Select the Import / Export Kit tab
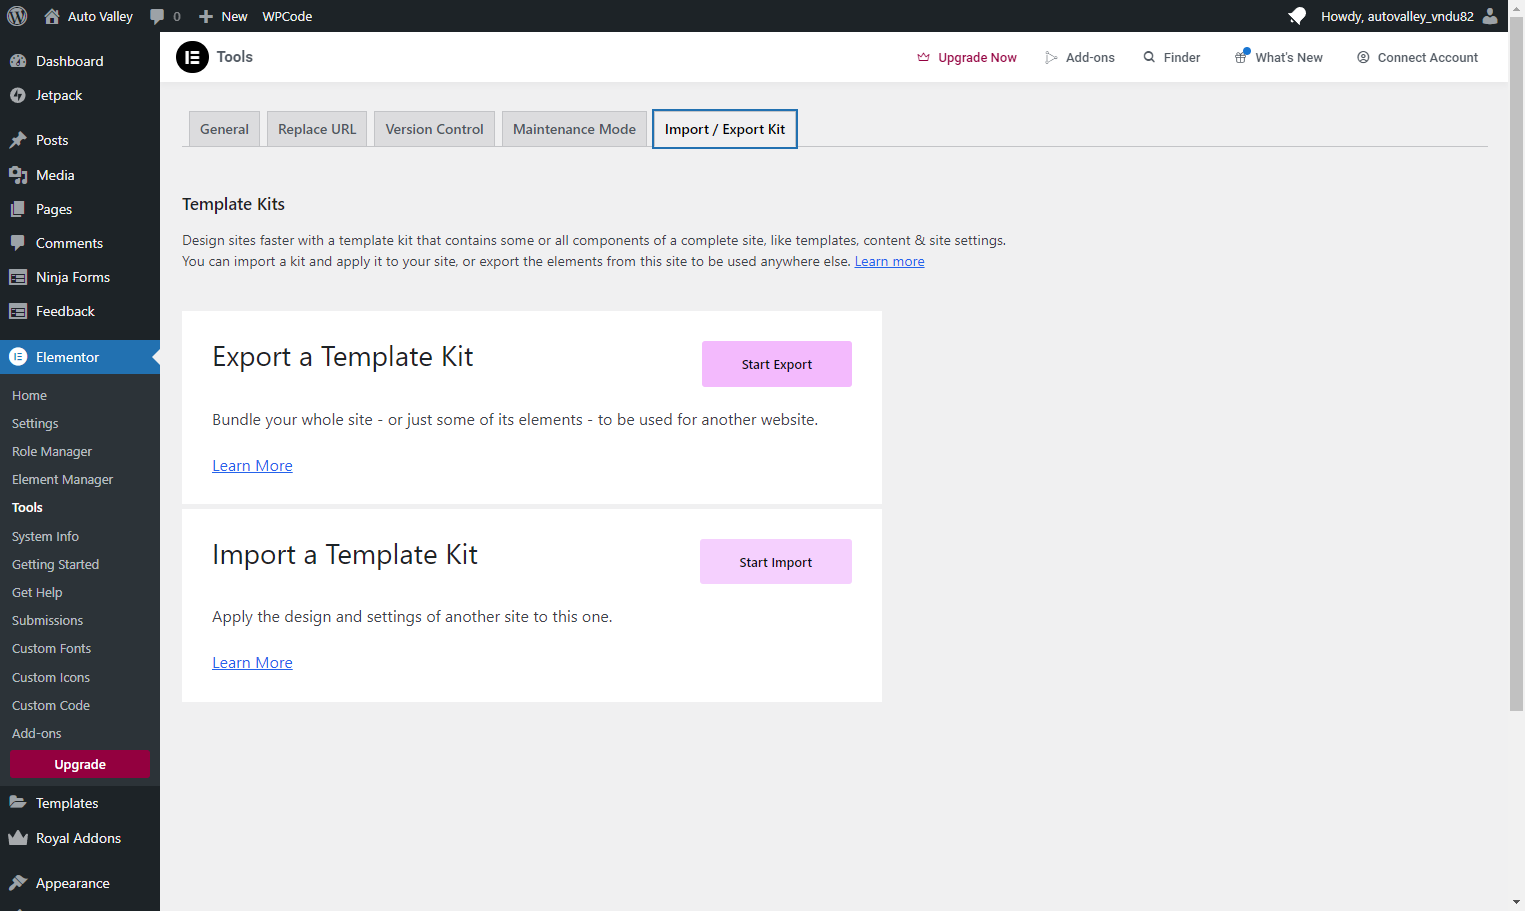Screen dimensions: 1525x911 [x=725, y=129]
